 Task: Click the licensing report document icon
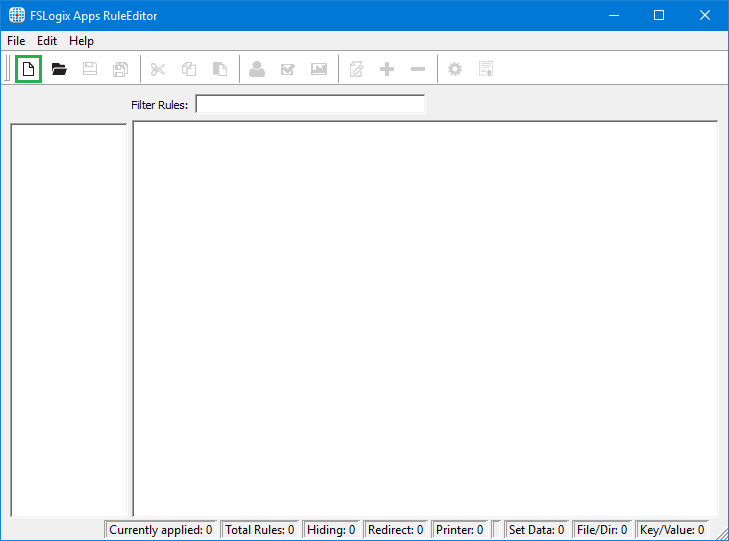point(486,69)
